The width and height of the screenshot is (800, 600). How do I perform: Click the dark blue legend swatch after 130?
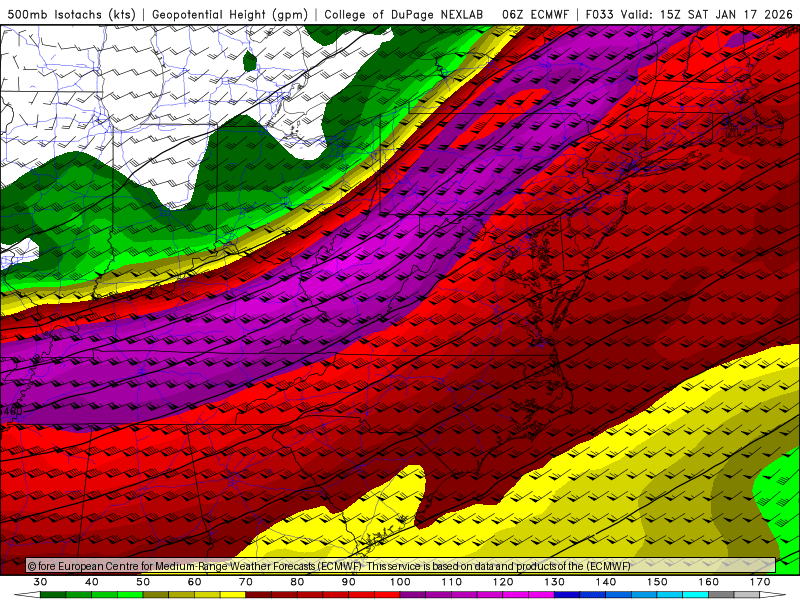567,595
